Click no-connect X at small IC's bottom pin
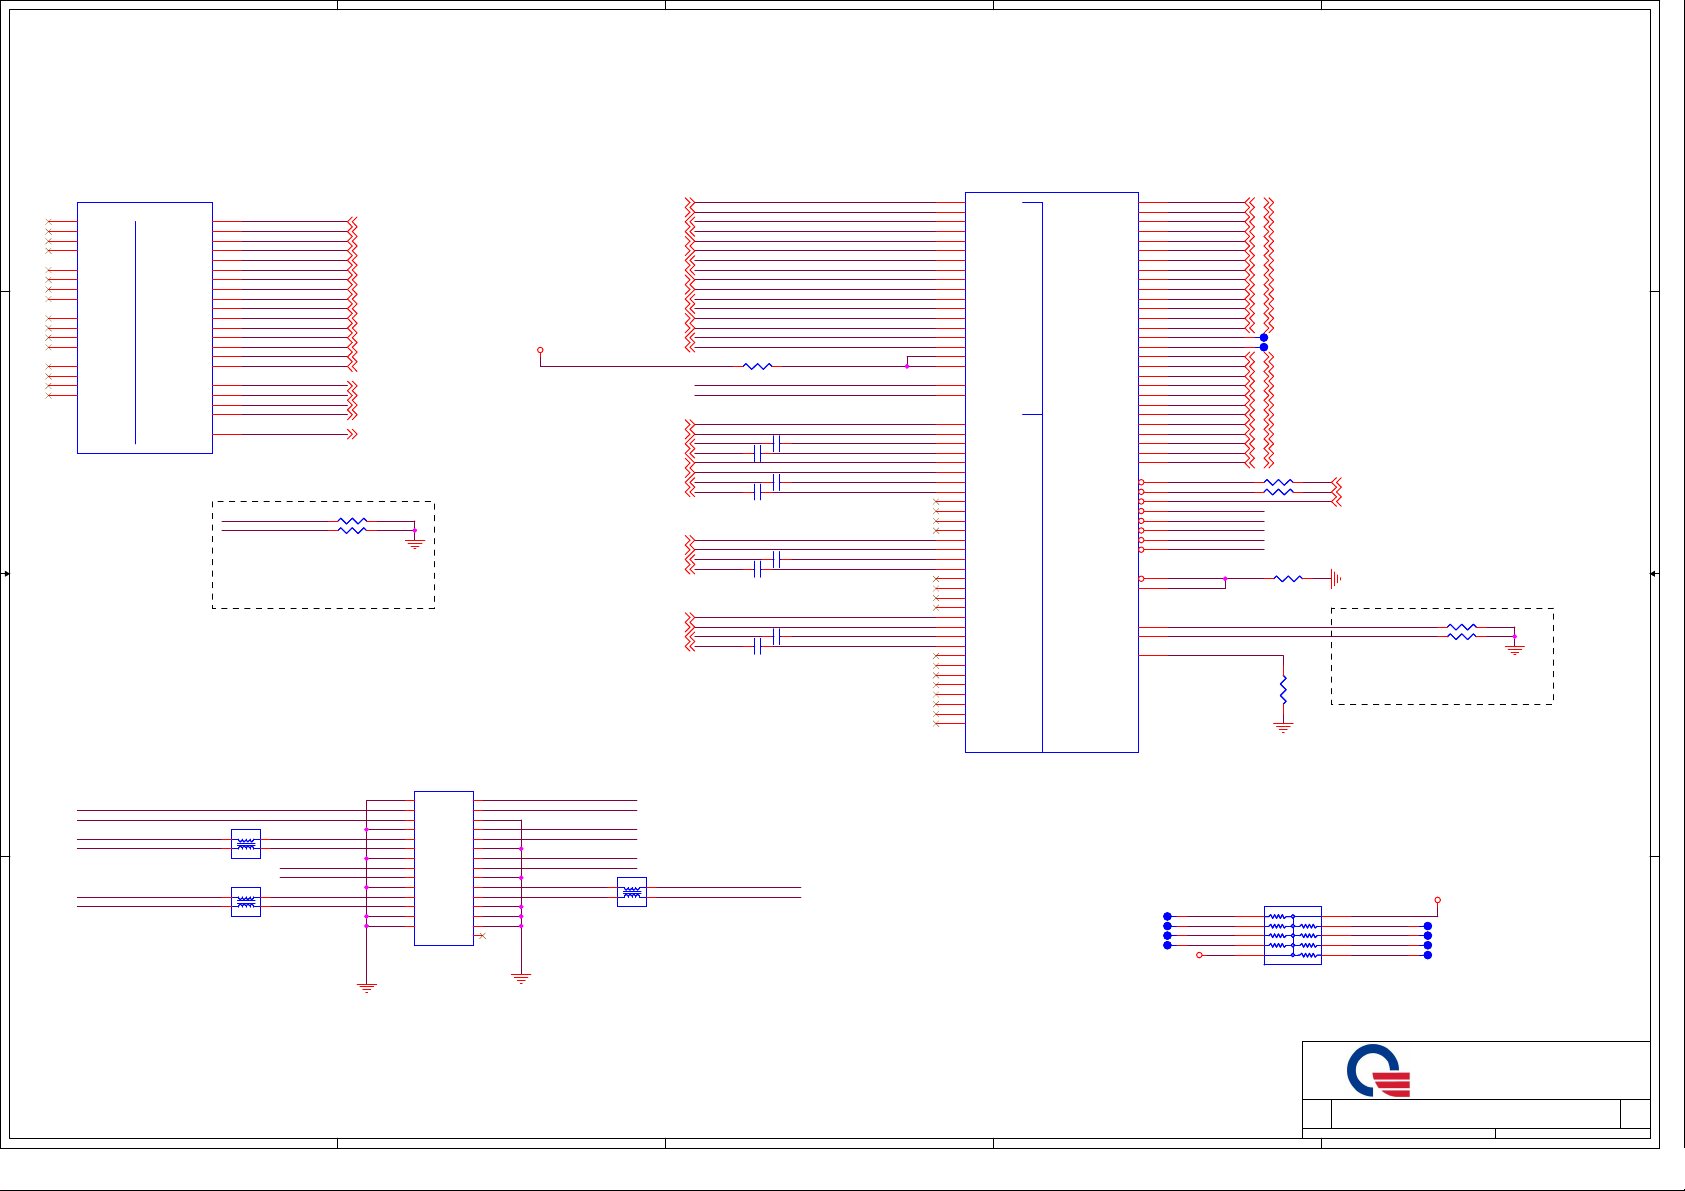The width and height of the screenshot is (1685, 1191). click(481, 935)
